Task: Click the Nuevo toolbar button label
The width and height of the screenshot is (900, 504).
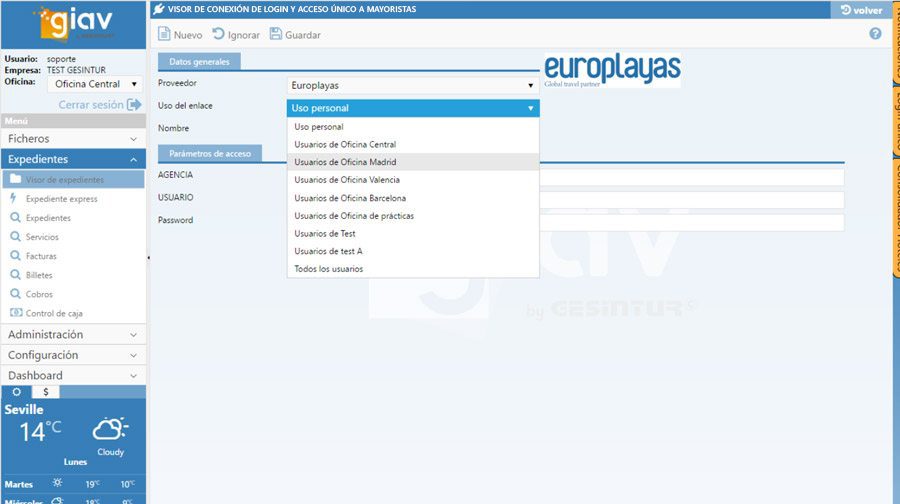Action: click(x=188, y=35)
